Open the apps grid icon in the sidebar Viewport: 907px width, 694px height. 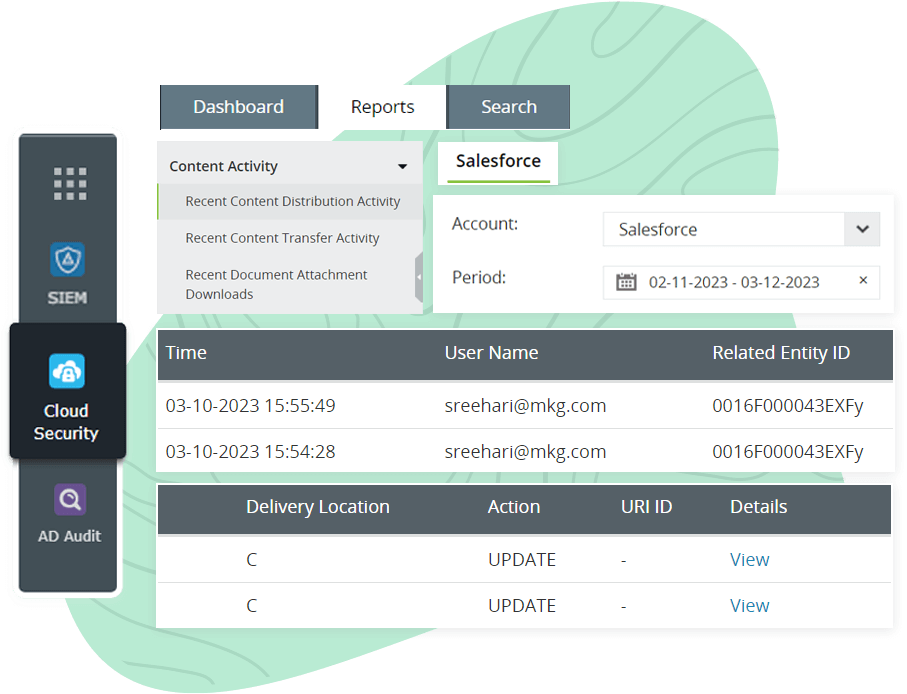pyautogui.click(x=69, y=181)
